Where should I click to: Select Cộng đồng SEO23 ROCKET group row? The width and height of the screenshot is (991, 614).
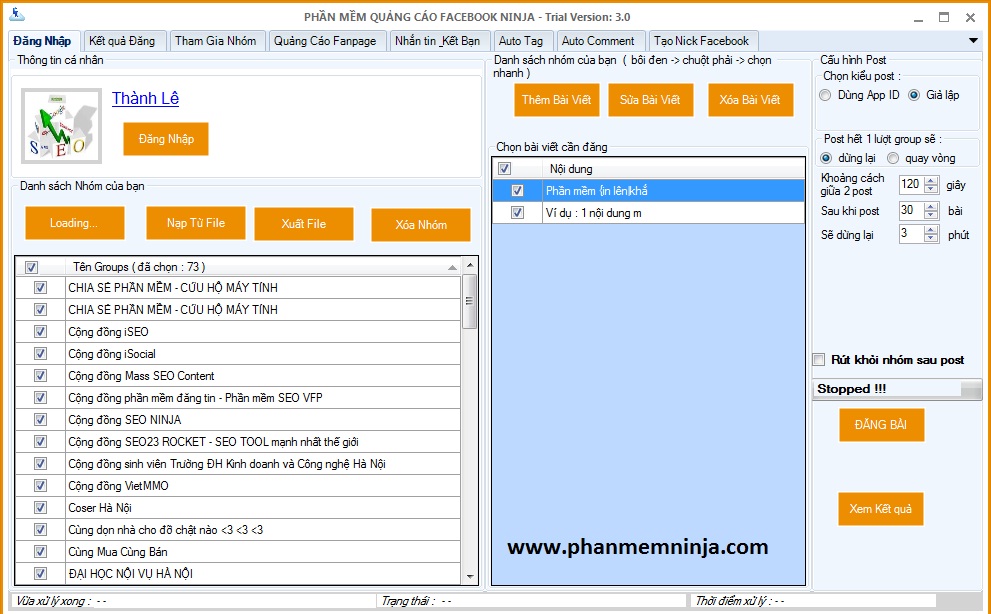tap(263, 441)
